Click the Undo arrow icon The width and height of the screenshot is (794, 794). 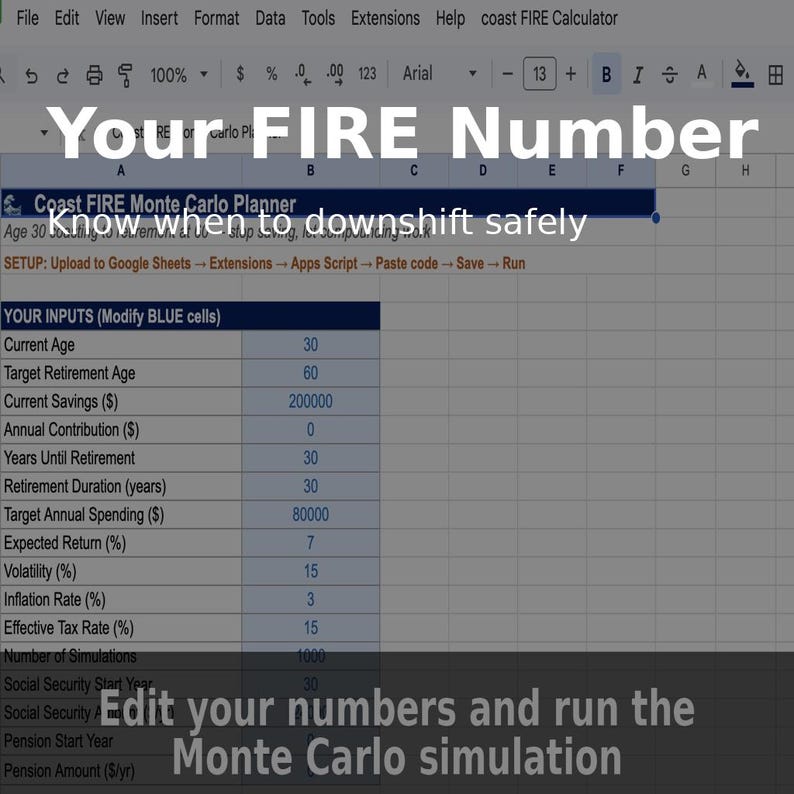(31, 75)
